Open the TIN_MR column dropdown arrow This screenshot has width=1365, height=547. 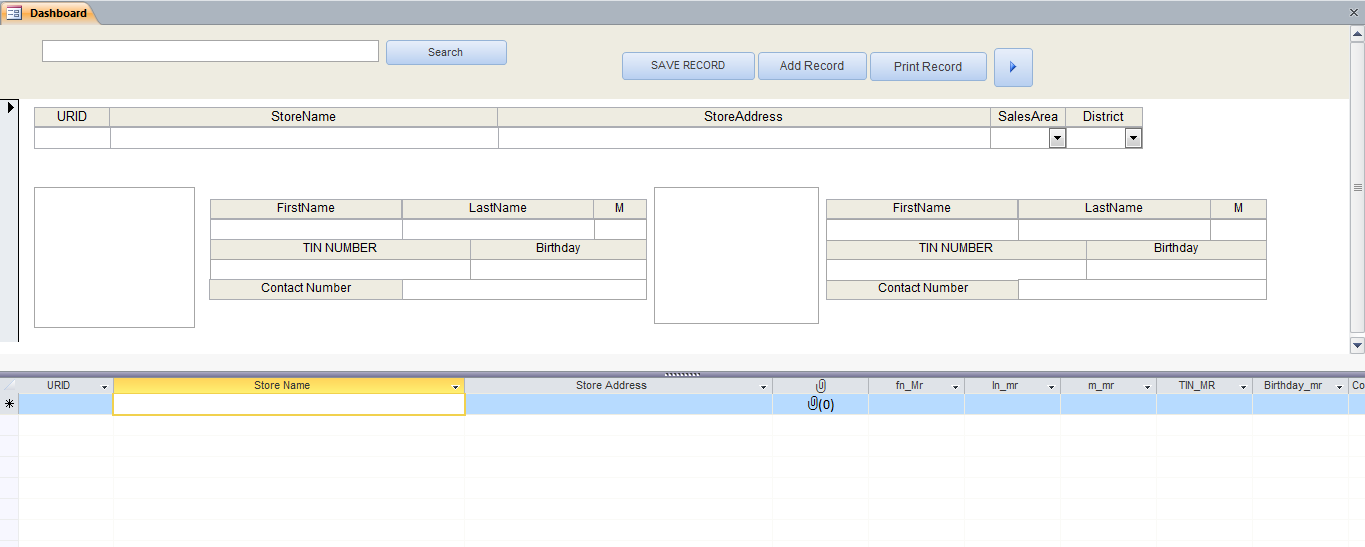1244,386
